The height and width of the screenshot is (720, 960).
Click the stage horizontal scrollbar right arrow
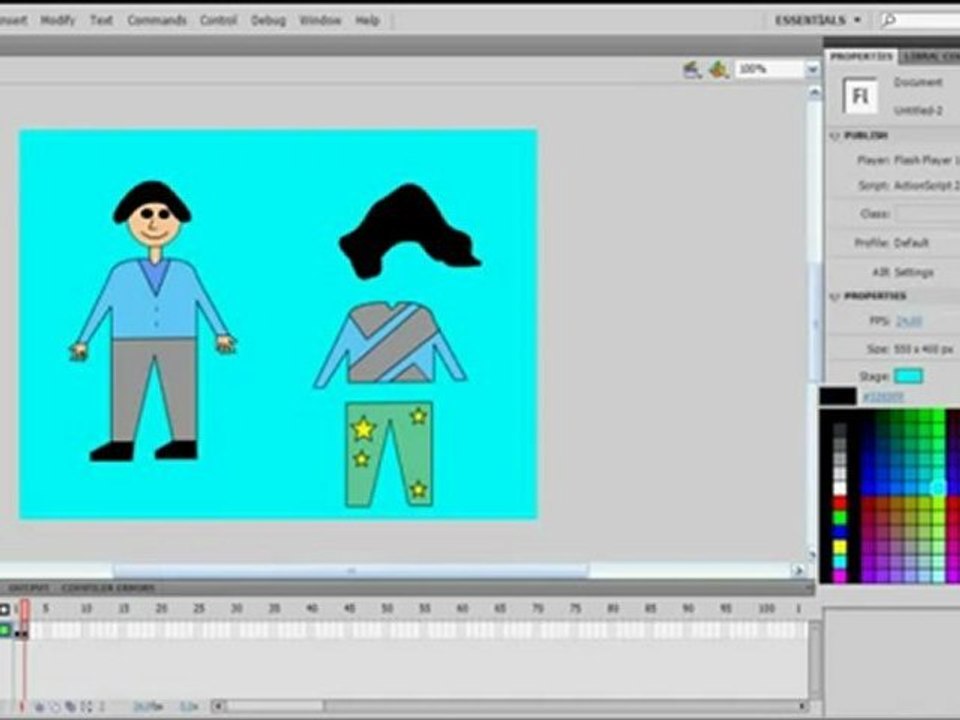(797, 571)
